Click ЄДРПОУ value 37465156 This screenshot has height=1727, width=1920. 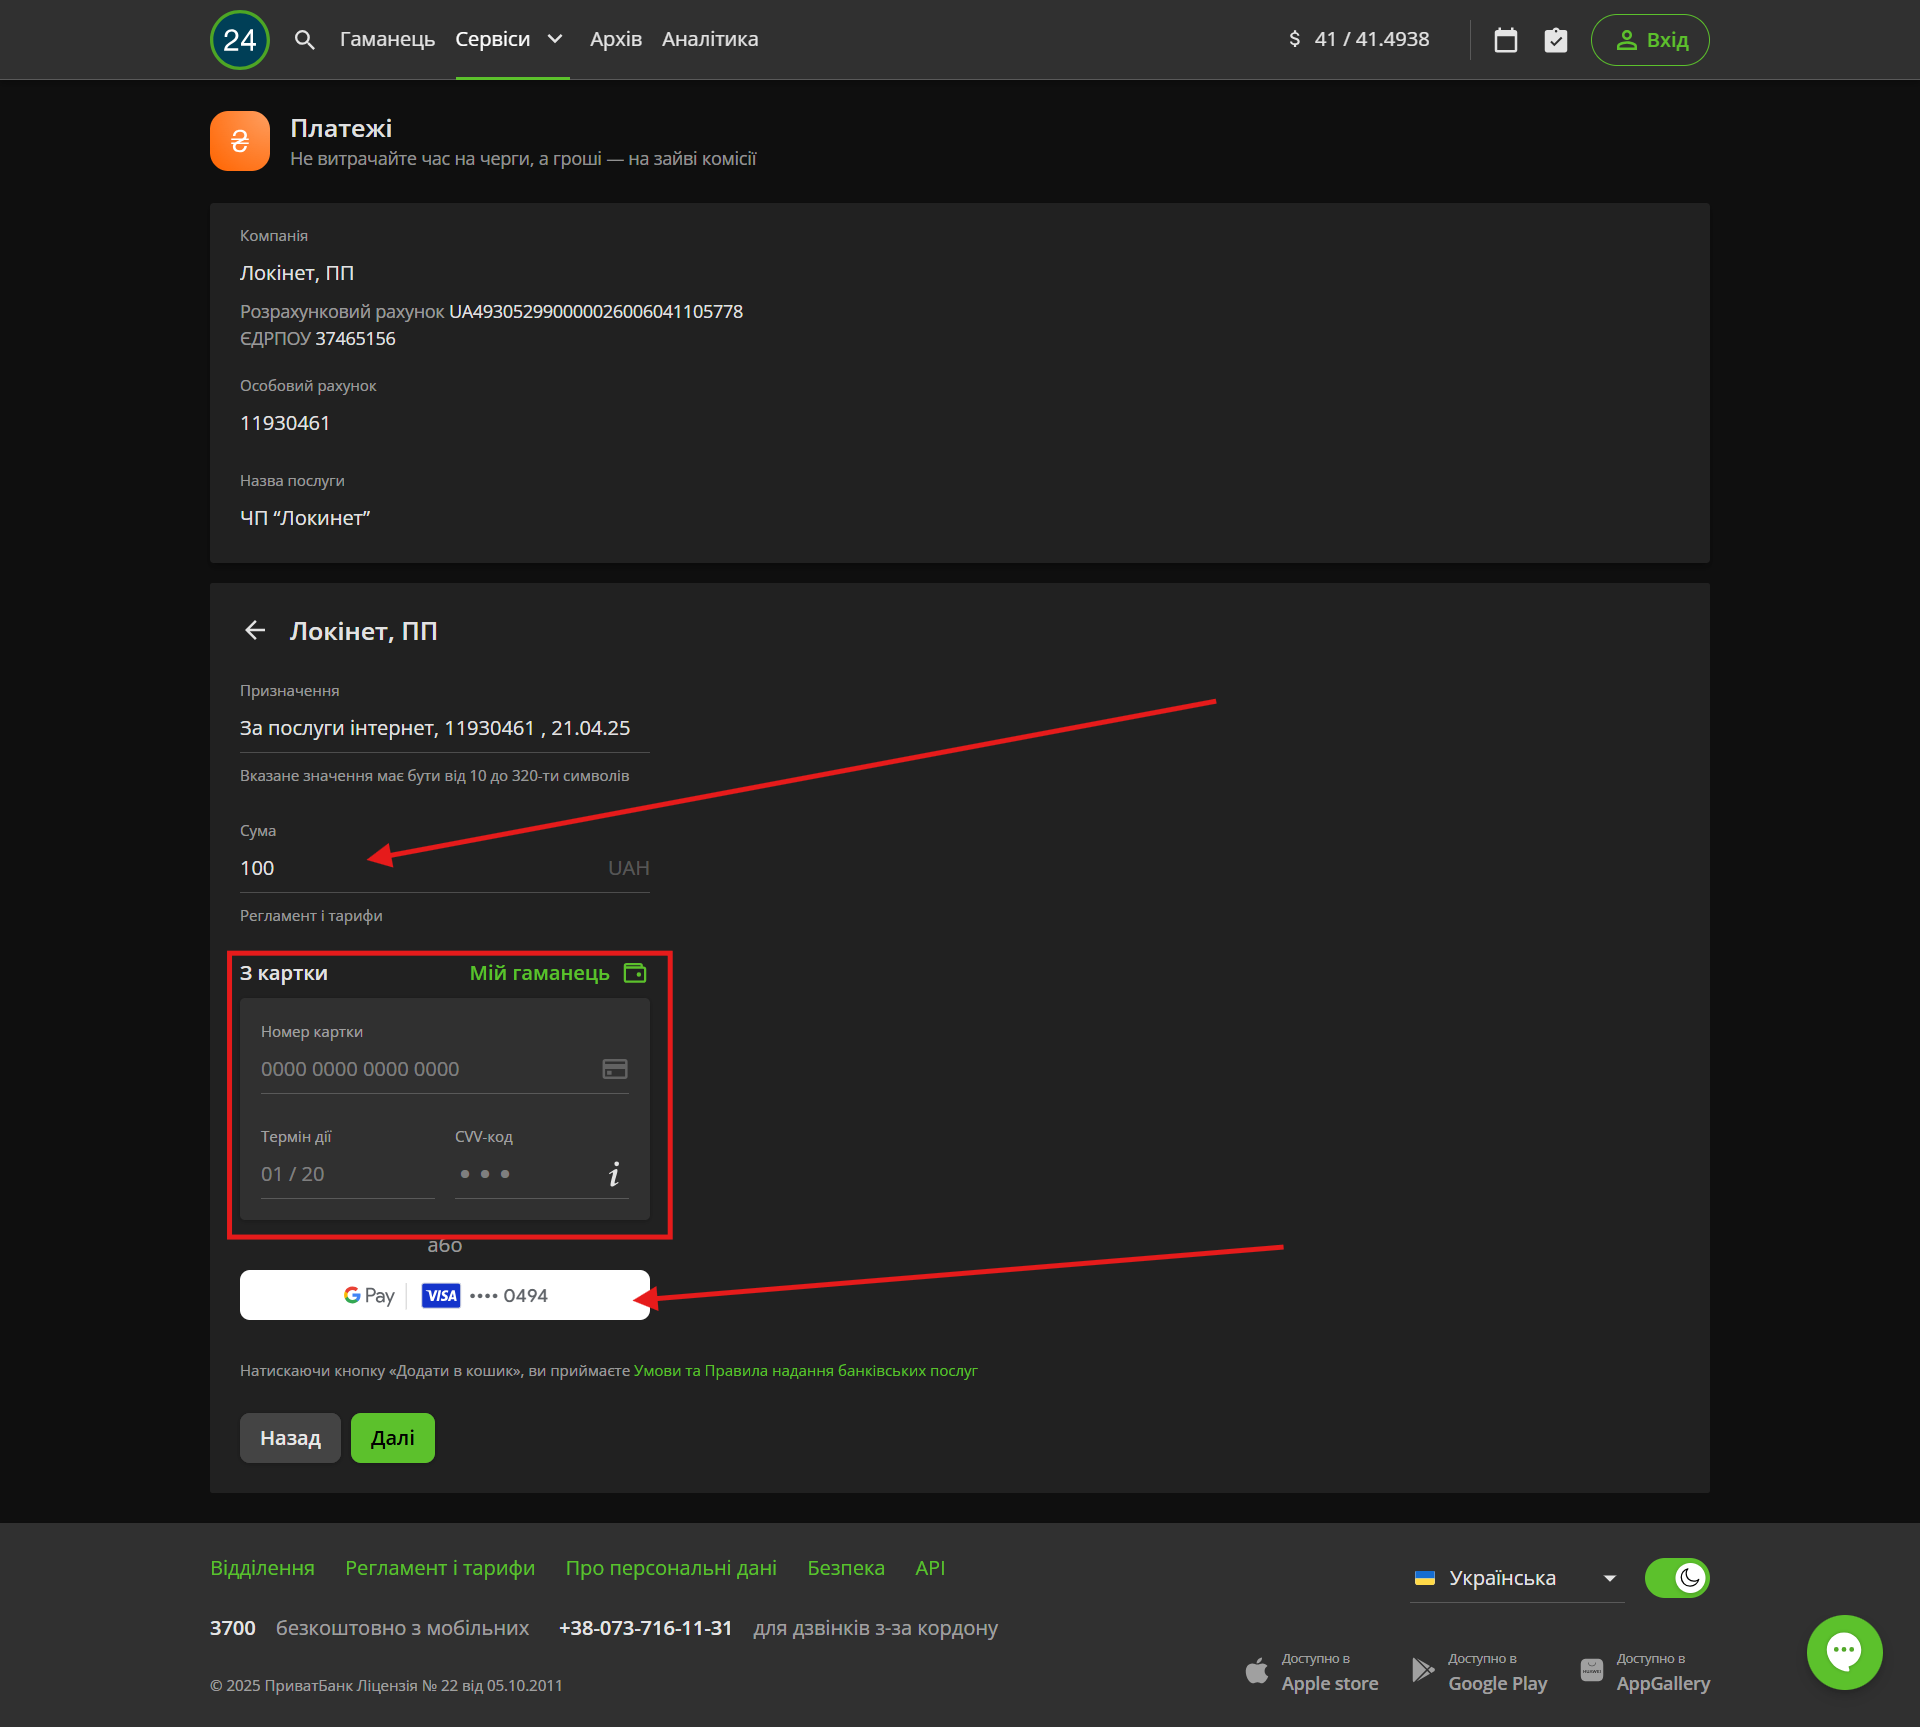355,338
